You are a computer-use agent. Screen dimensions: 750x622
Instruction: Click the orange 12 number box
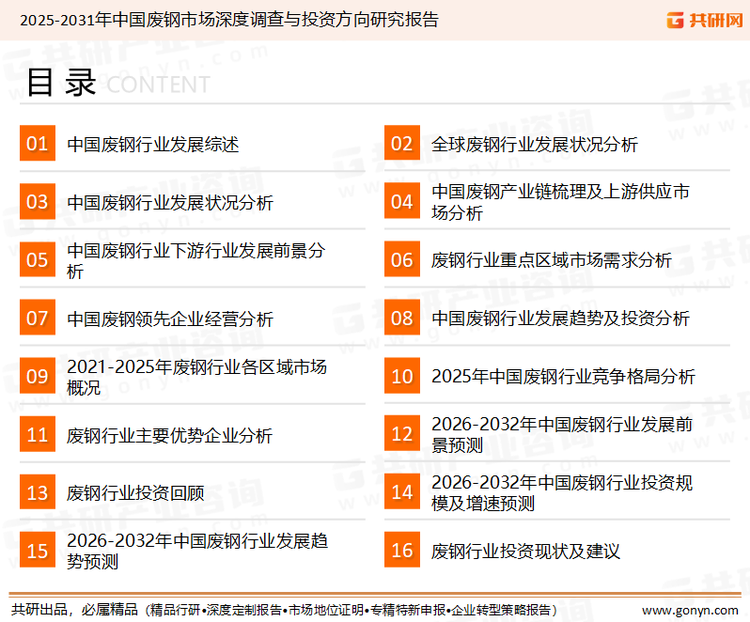tap(402, 433)
